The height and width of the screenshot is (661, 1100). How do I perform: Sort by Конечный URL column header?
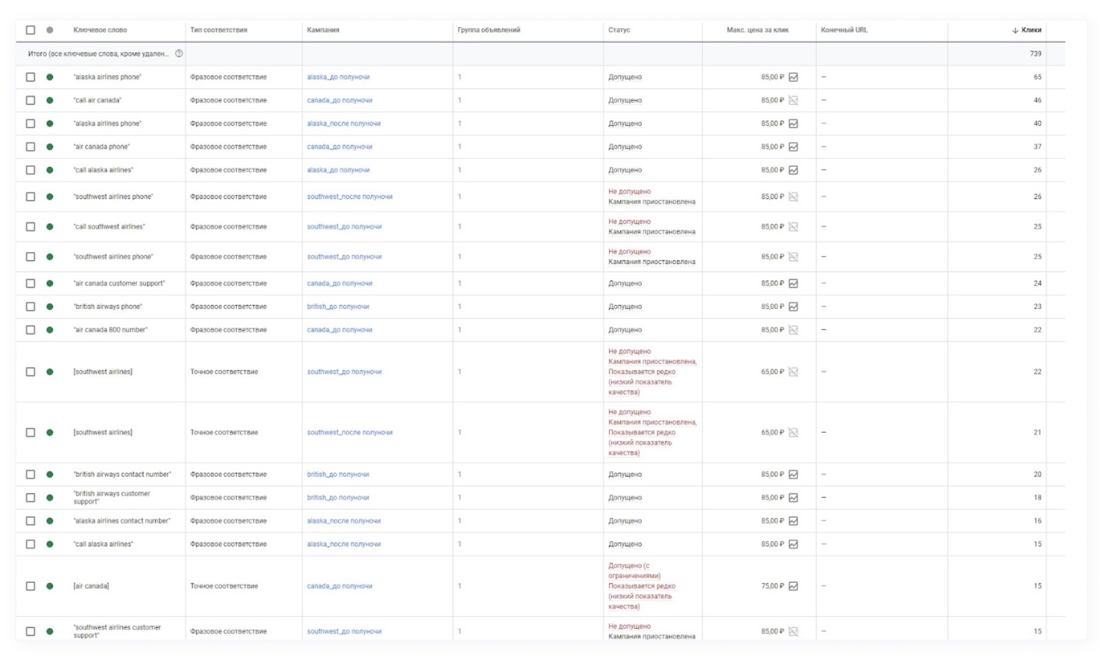pos(844,30)
